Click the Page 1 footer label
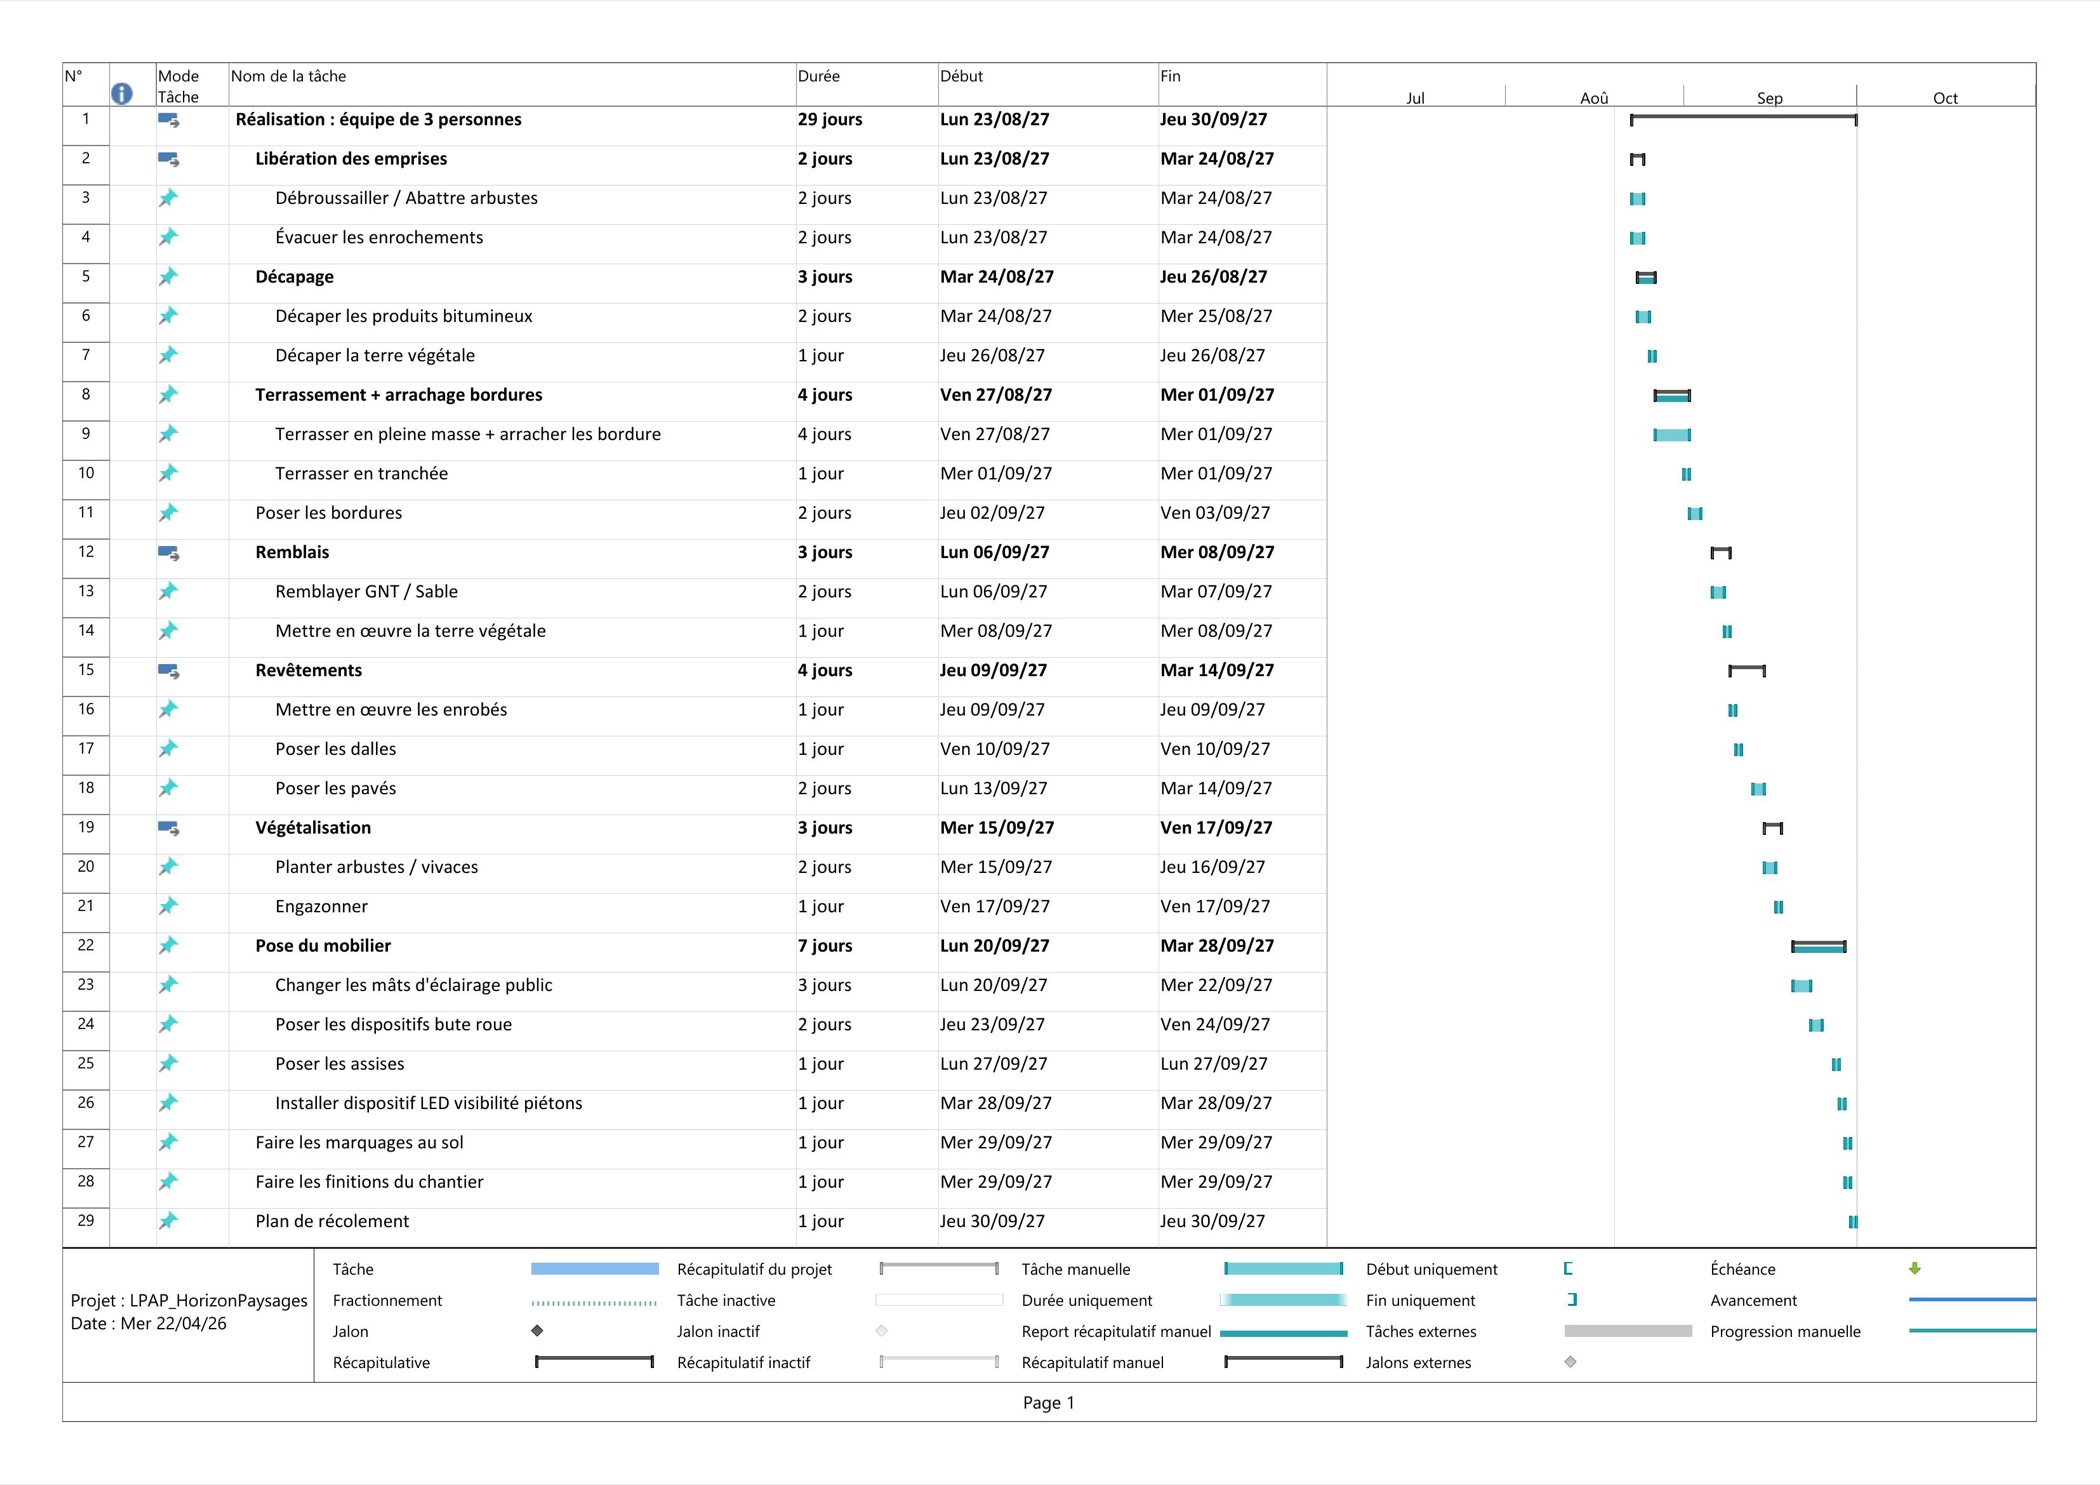Viewport: 2100px width, 1485px height. [1048, 1402]
